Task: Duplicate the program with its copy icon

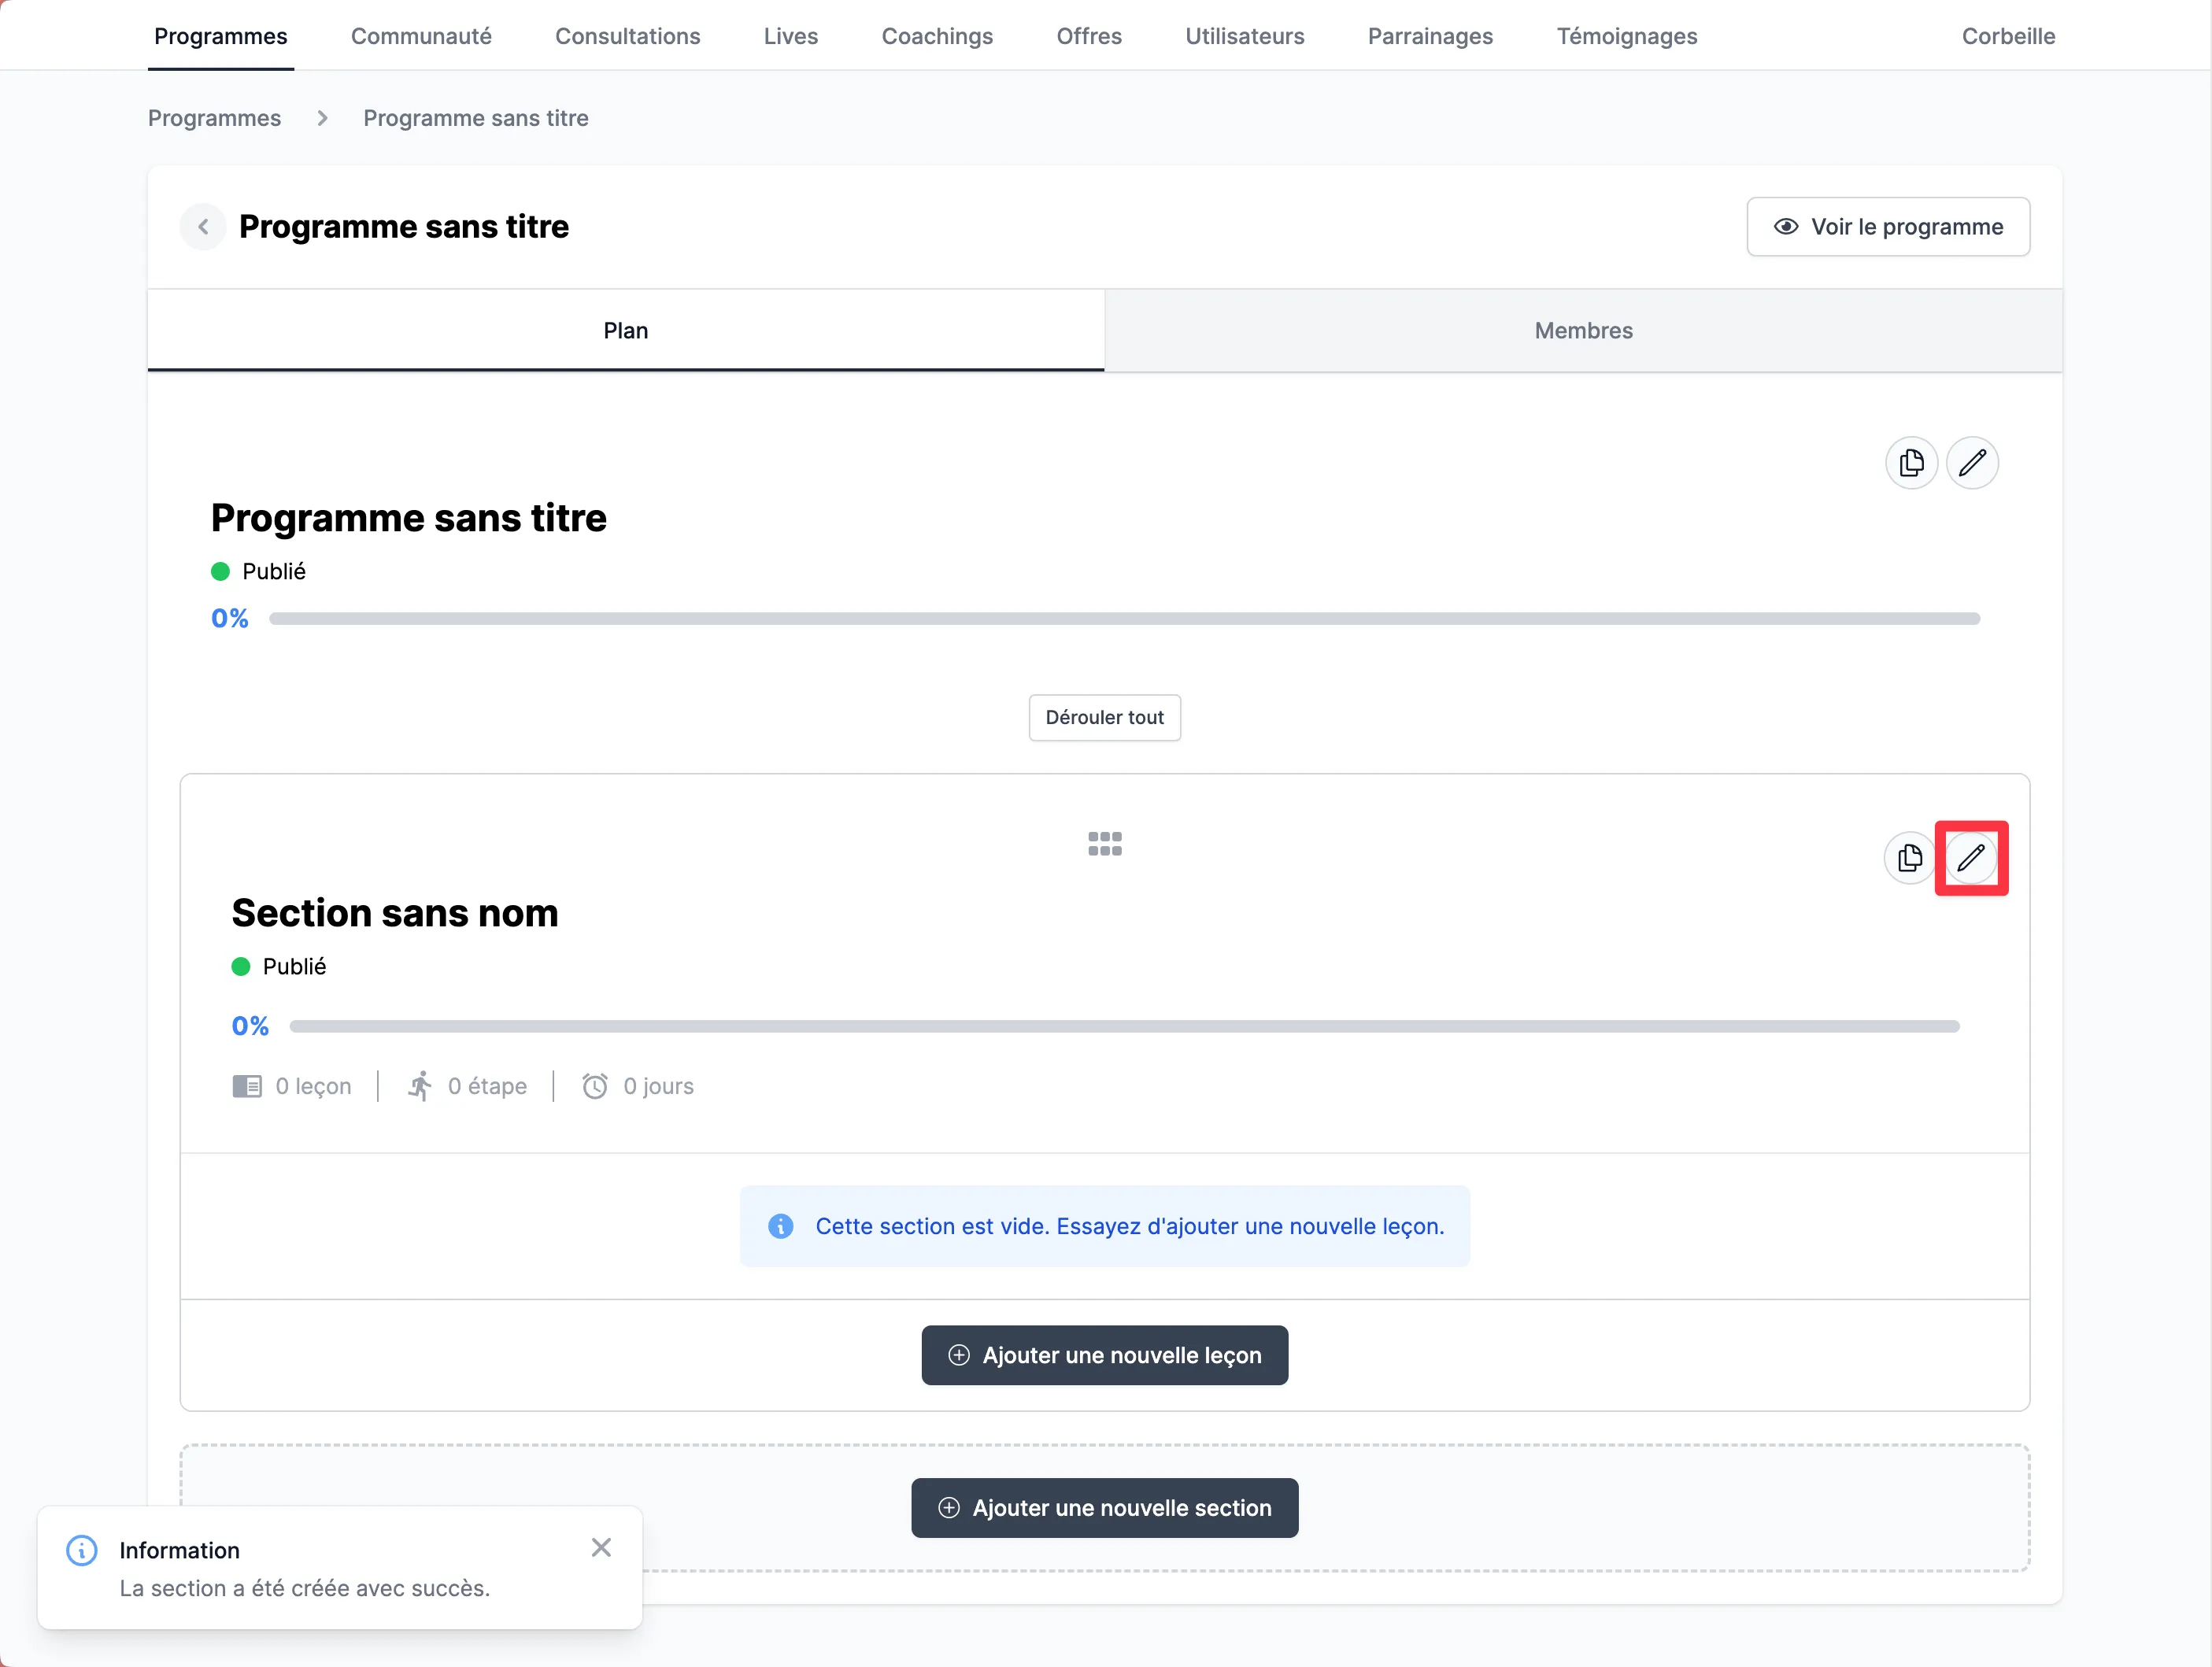Action: coord(1911,463)
